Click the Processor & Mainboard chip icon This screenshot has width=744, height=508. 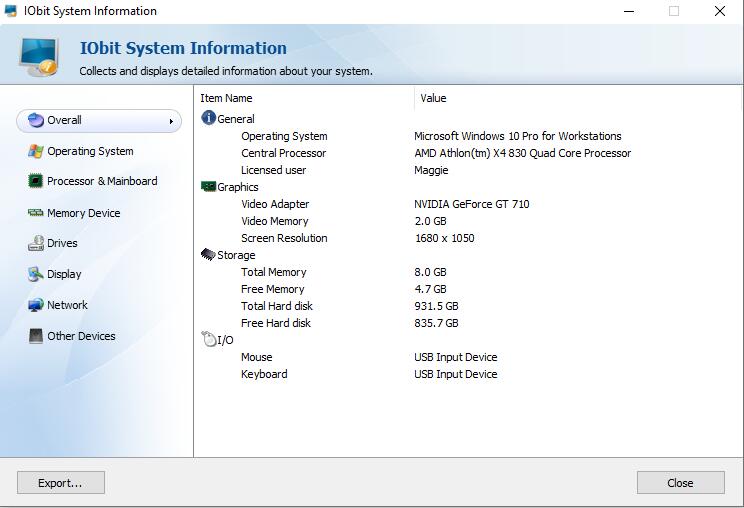[36, 181]
